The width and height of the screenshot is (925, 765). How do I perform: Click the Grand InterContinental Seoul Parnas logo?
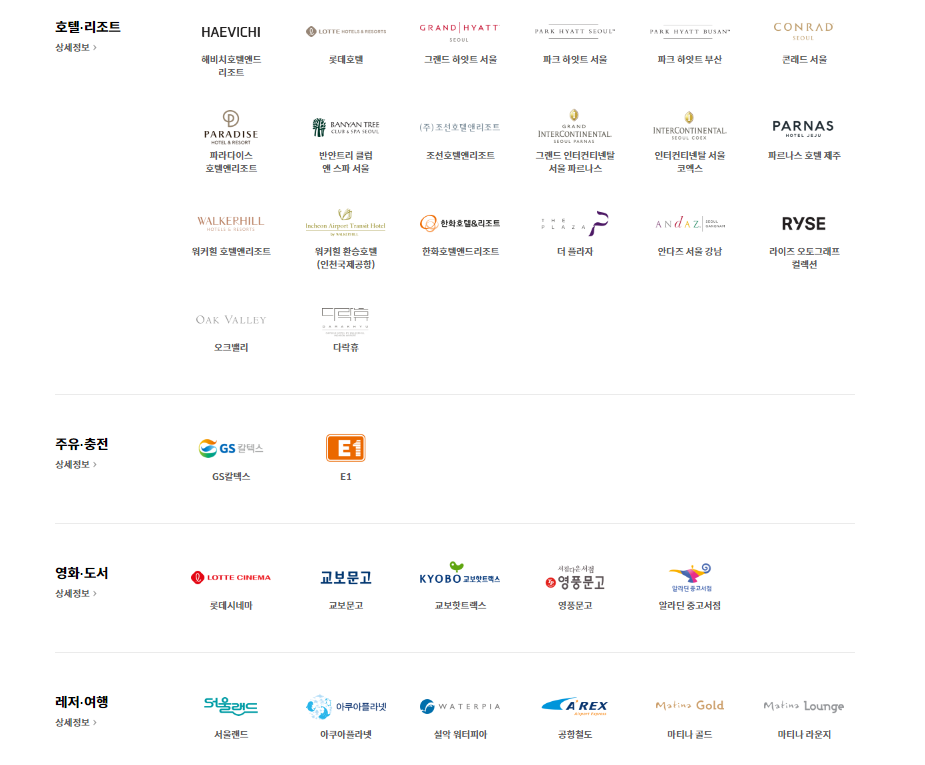(575, 126)
